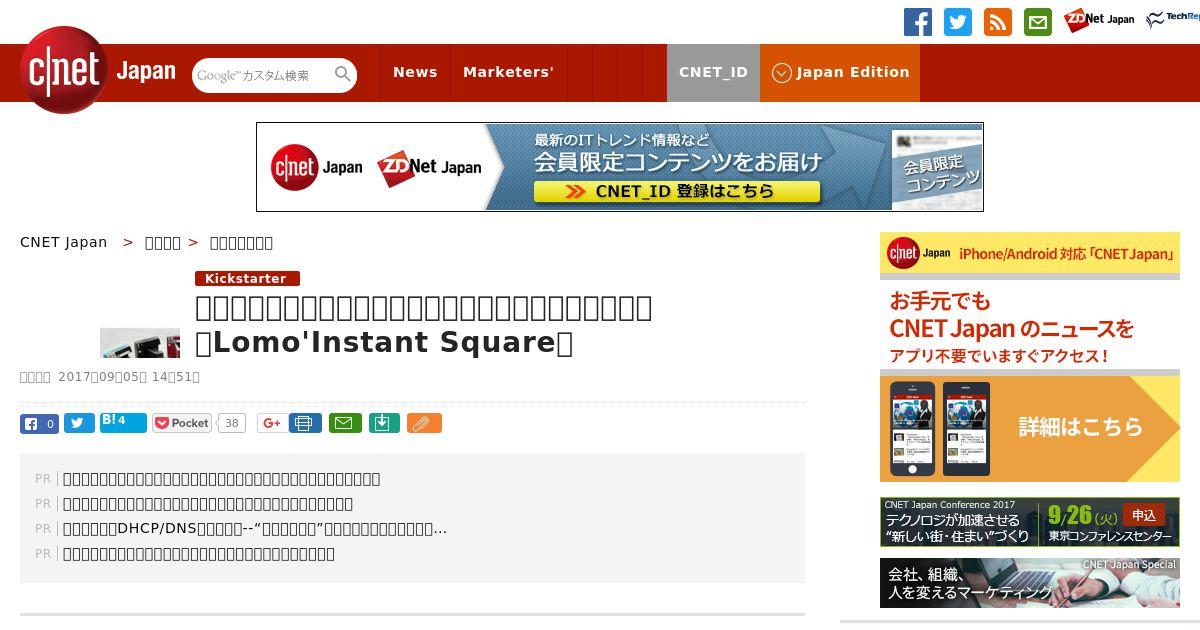1200x630 pixels.
Task: Open the Lomo'Instant Square article headline
Action: click(424, 325)
